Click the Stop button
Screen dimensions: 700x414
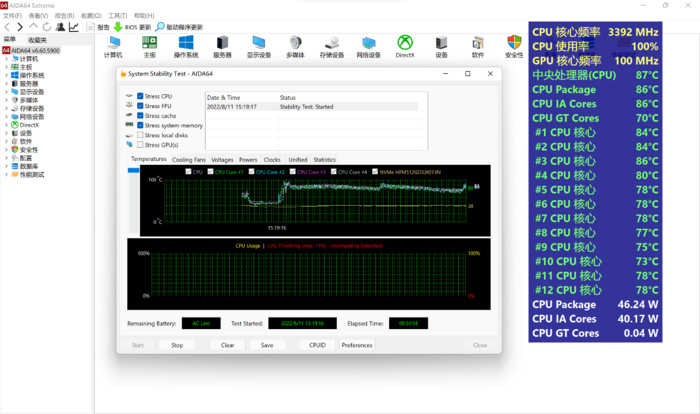pos(177,345)
